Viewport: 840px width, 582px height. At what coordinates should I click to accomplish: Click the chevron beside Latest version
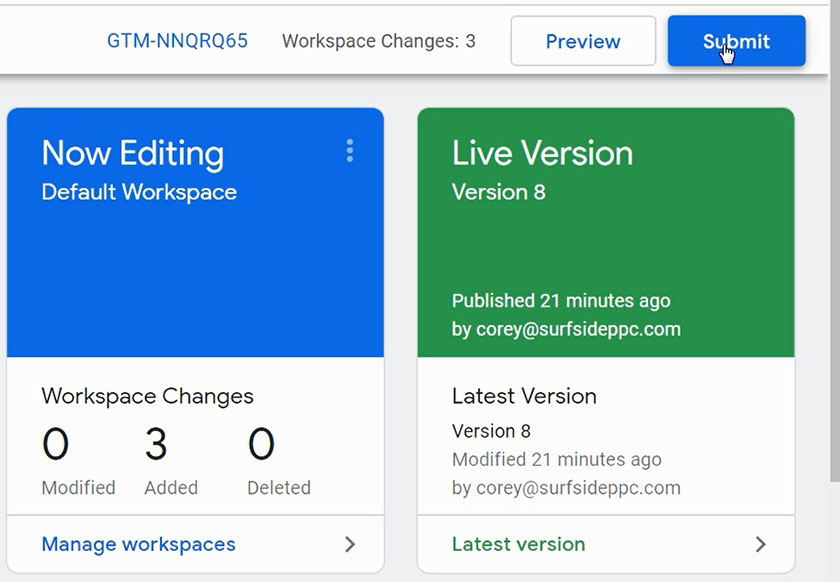[760, 544]
